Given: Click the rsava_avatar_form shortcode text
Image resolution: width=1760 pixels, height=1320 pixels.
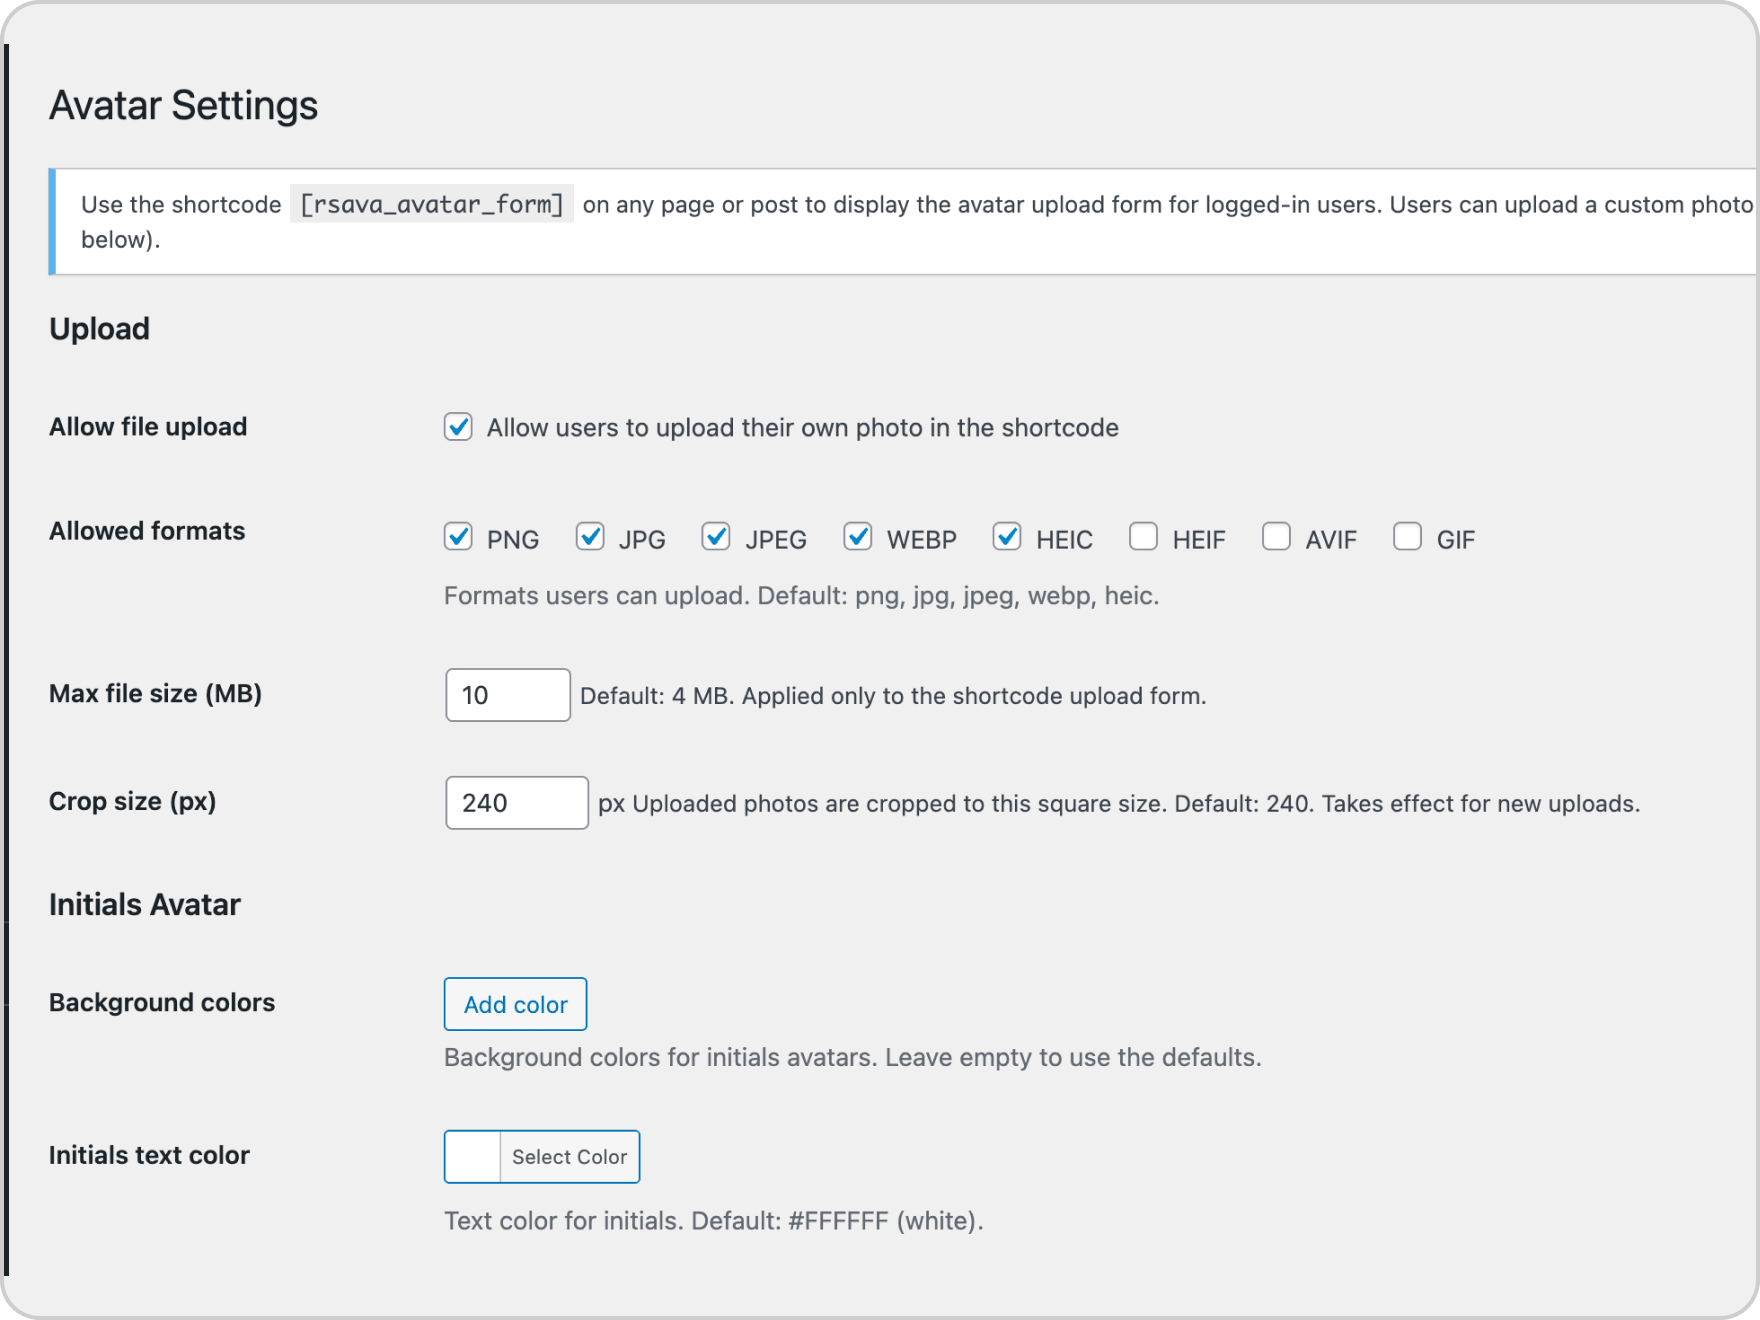Looking at the screenshot, I should (431, 204).
